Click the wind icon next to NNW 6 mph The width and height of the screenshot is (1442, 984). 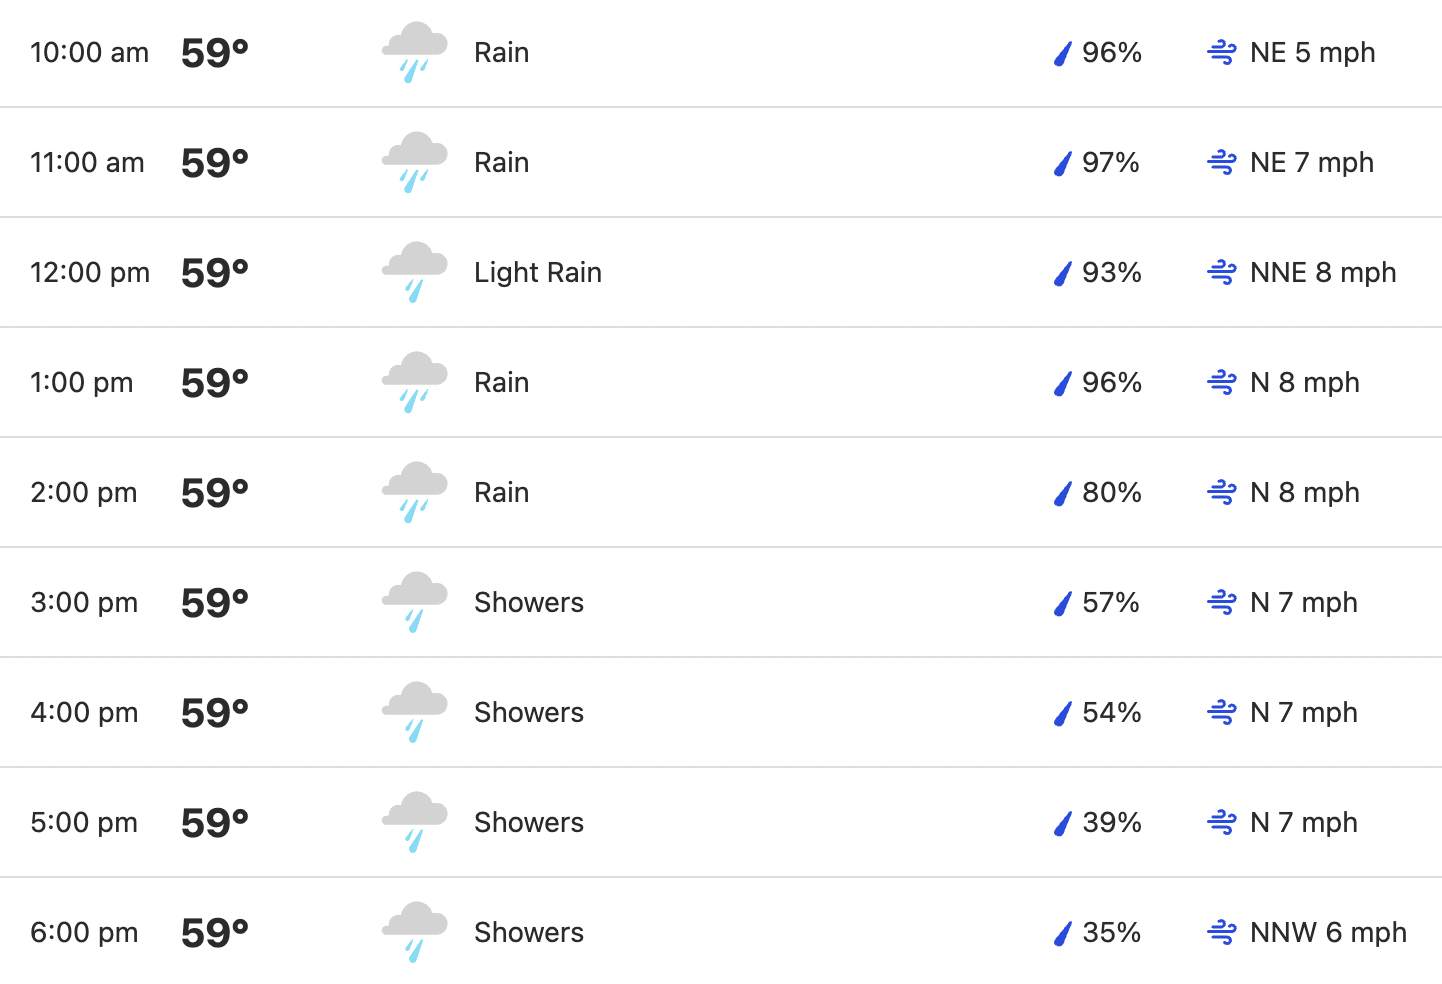(1221, 932)
